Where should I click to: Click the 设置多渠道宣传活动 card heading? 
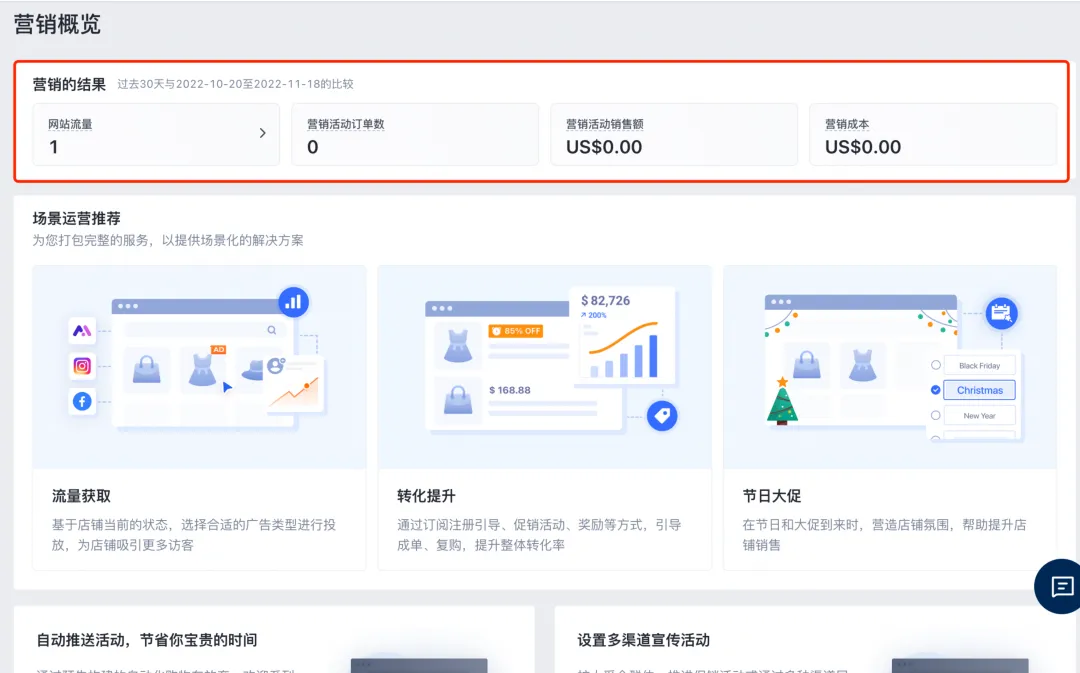coord(643,640)
